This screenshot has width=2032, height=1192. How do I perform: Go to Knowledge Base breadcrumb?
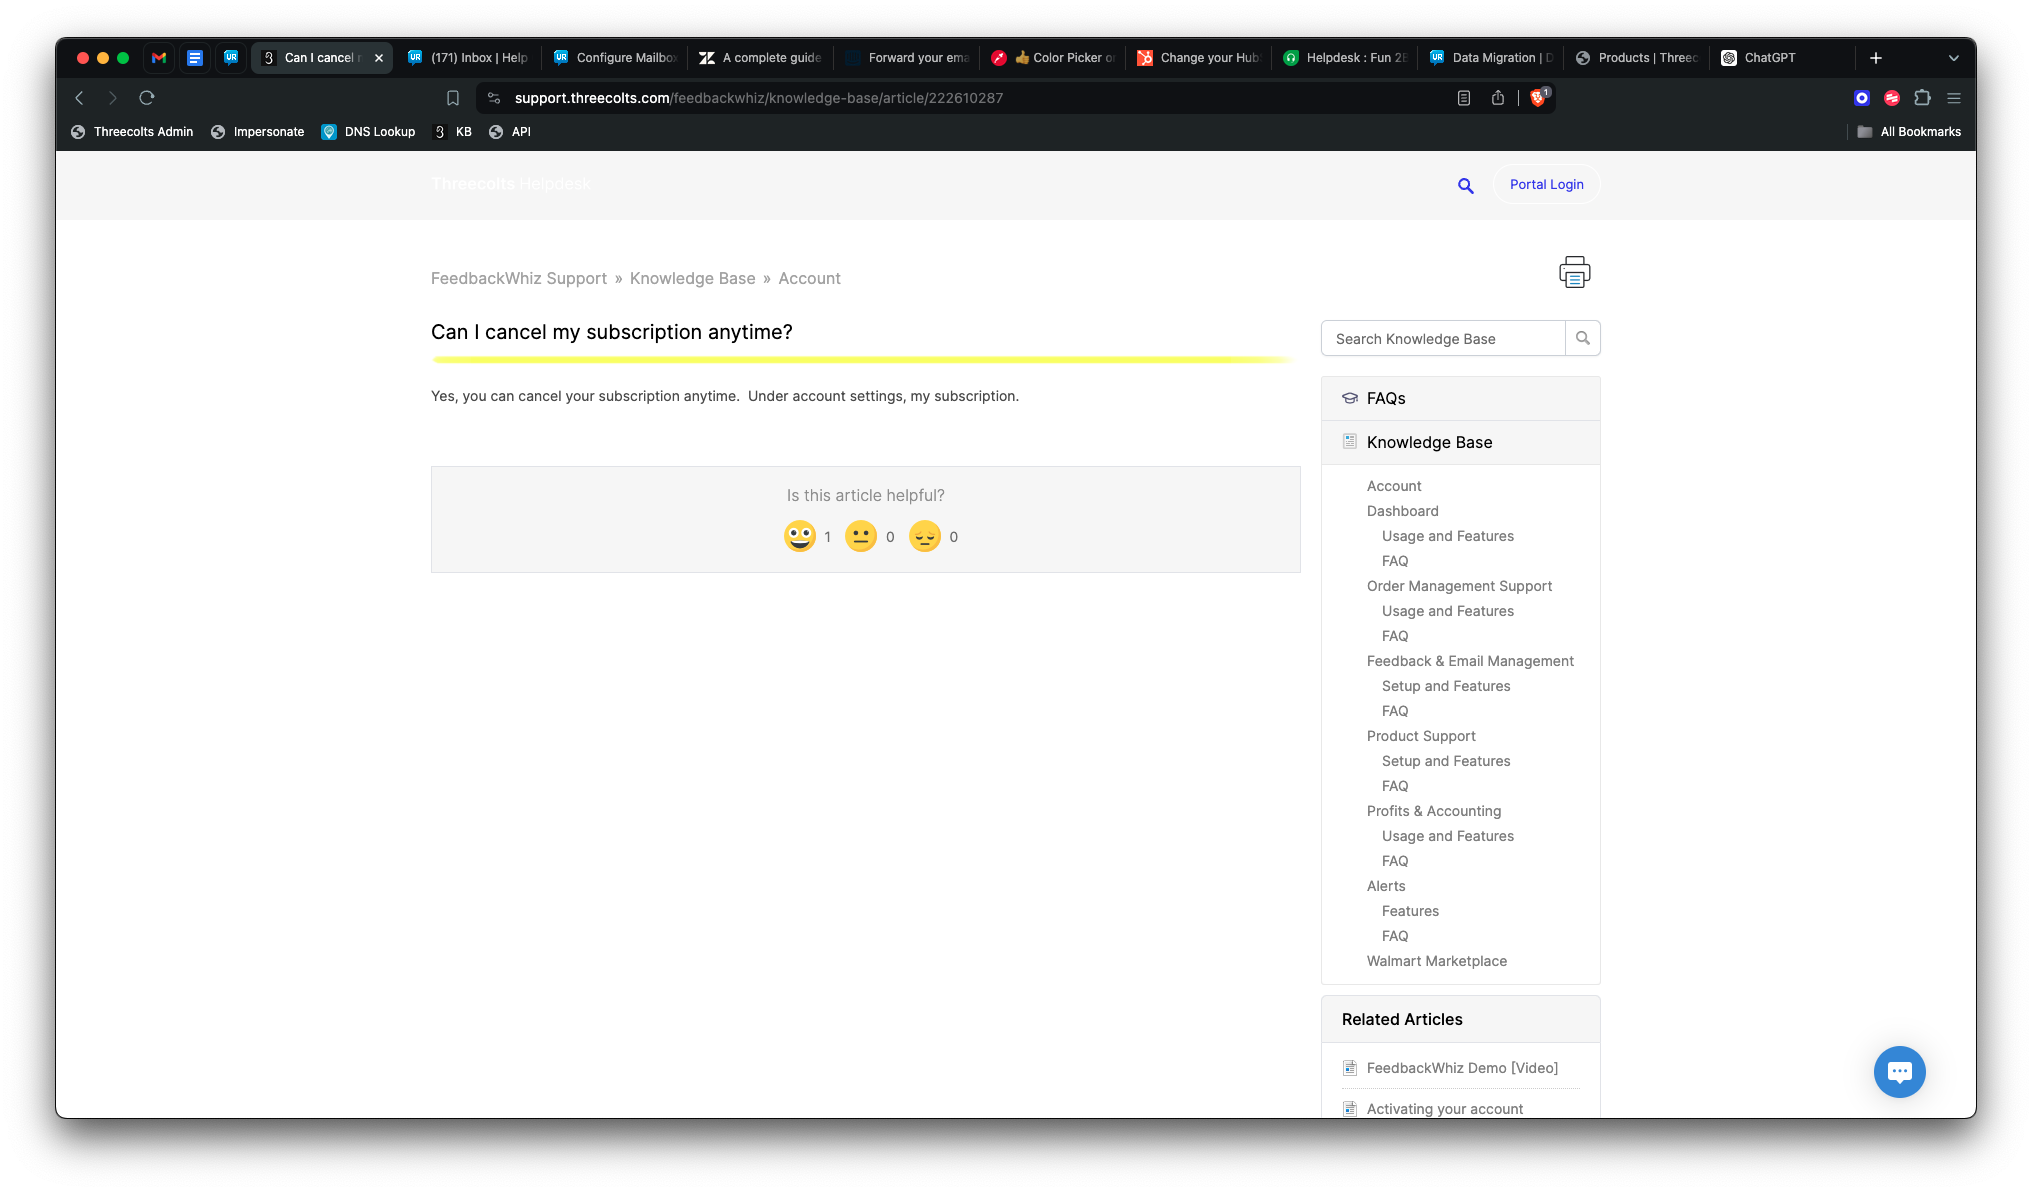tap(693, 278)
